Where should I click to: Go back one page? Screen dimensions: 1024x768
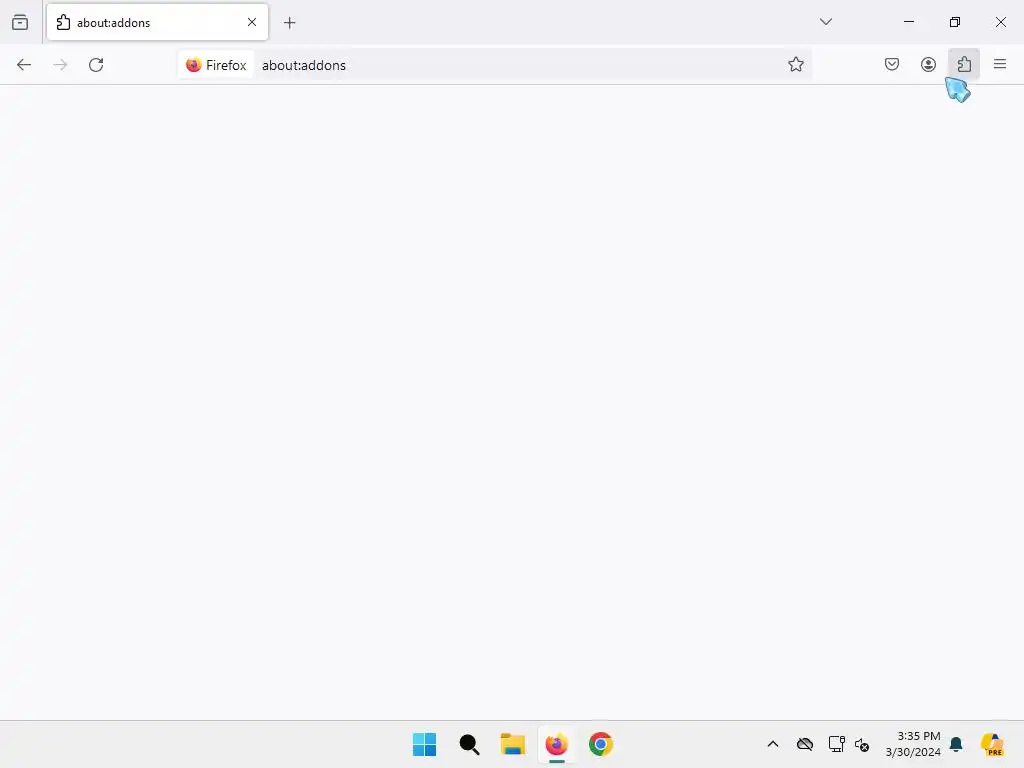click(24, 65)
